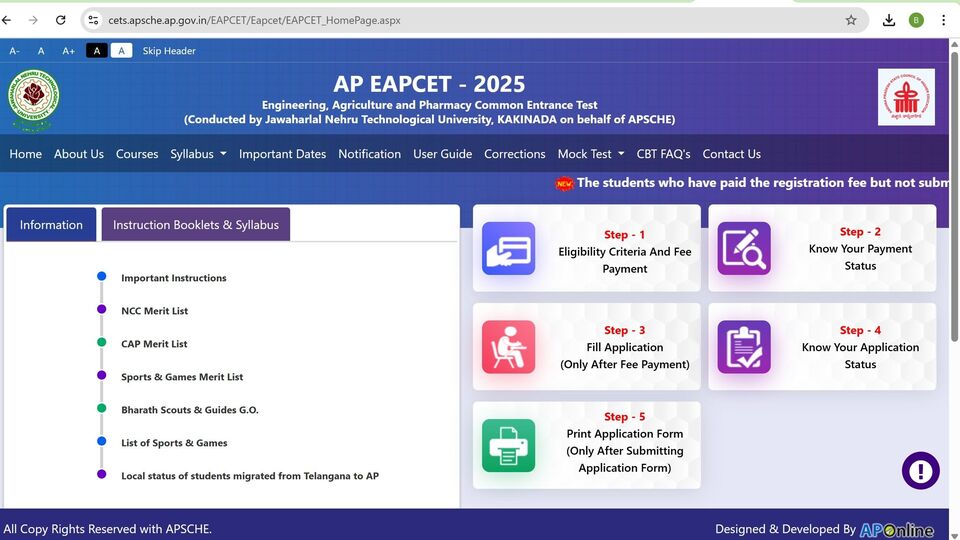
Task: Open Notification menu item
Action: tap(370, 154)
